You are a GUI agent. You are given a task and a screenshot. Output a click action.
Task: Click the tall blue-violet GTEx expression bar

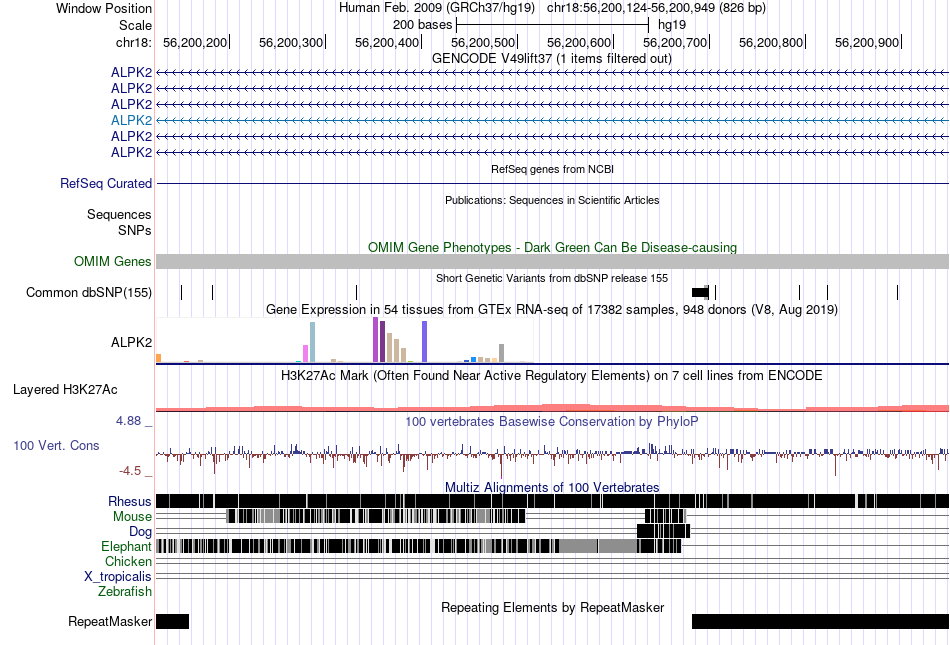coord(425,342)
